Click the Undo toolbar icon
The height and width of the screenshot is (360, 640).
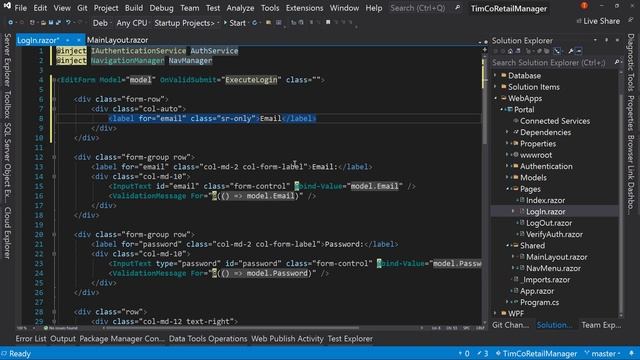tap(69, 23)
